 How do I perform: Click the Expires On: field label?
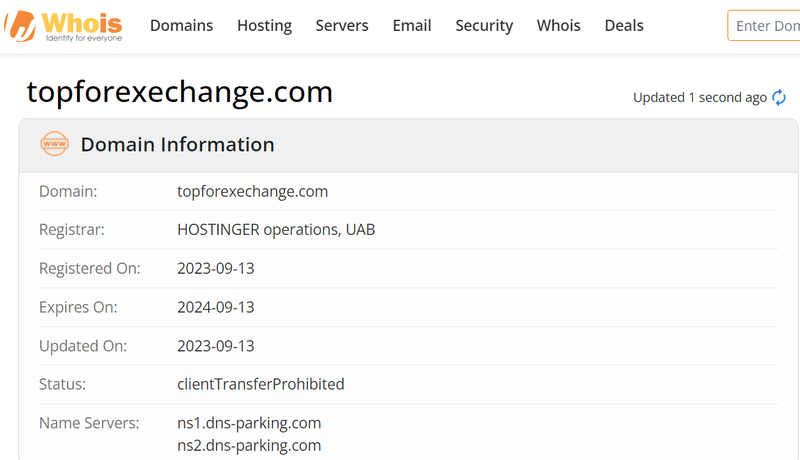(x=78, y=307)
